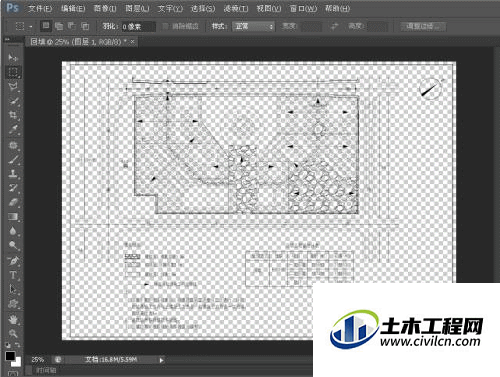Click the 调整边缘 (Refine Edge) button
Screen dimensions: 500x377
(x=423, y=26)
